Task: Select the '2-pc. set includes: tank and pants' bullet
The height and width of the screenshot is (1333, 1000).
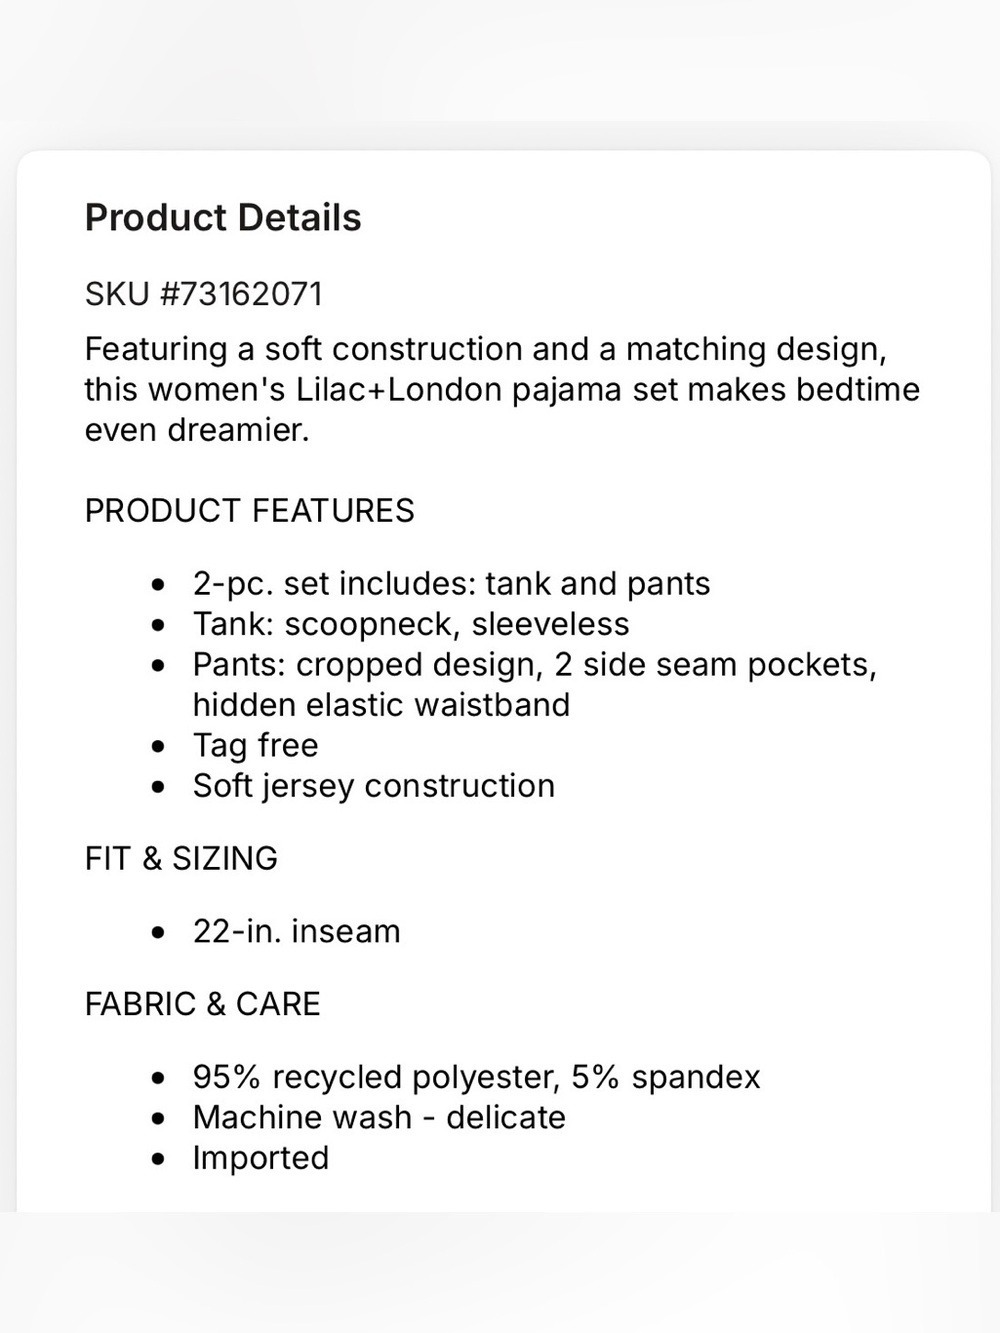Action: [451, 584]
